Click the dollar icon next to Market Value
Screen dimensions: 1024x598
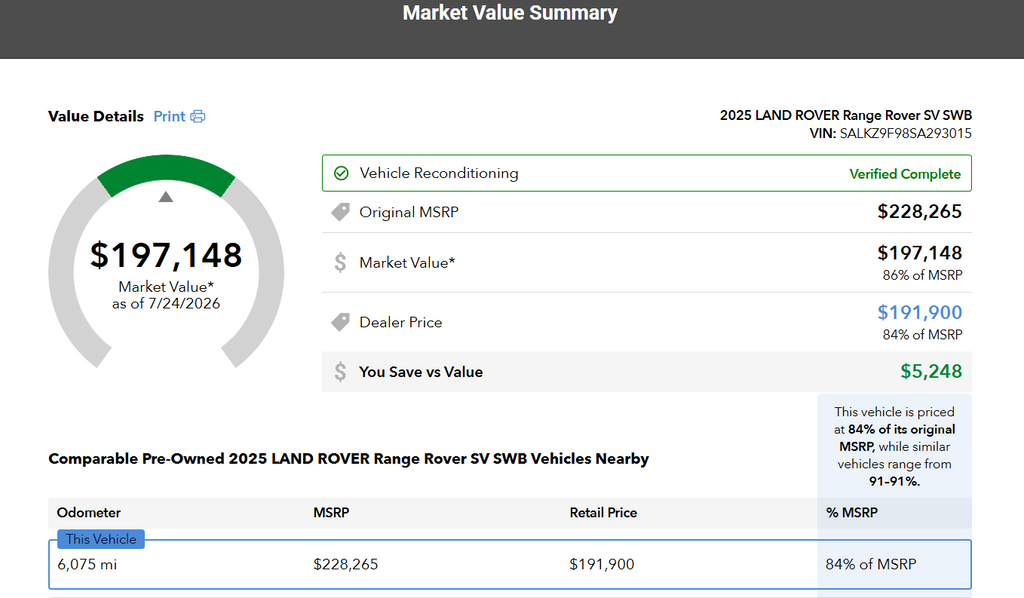340,262
